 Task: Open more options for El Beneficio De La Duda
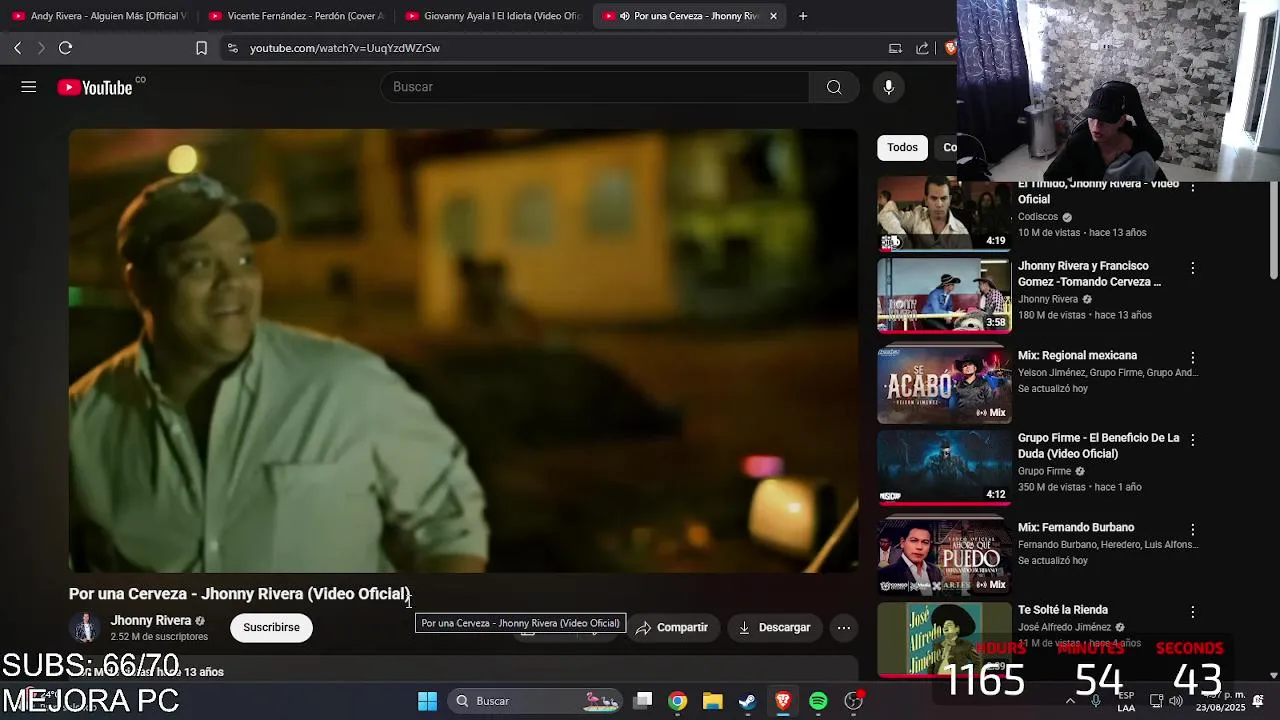coord(1192,440)
